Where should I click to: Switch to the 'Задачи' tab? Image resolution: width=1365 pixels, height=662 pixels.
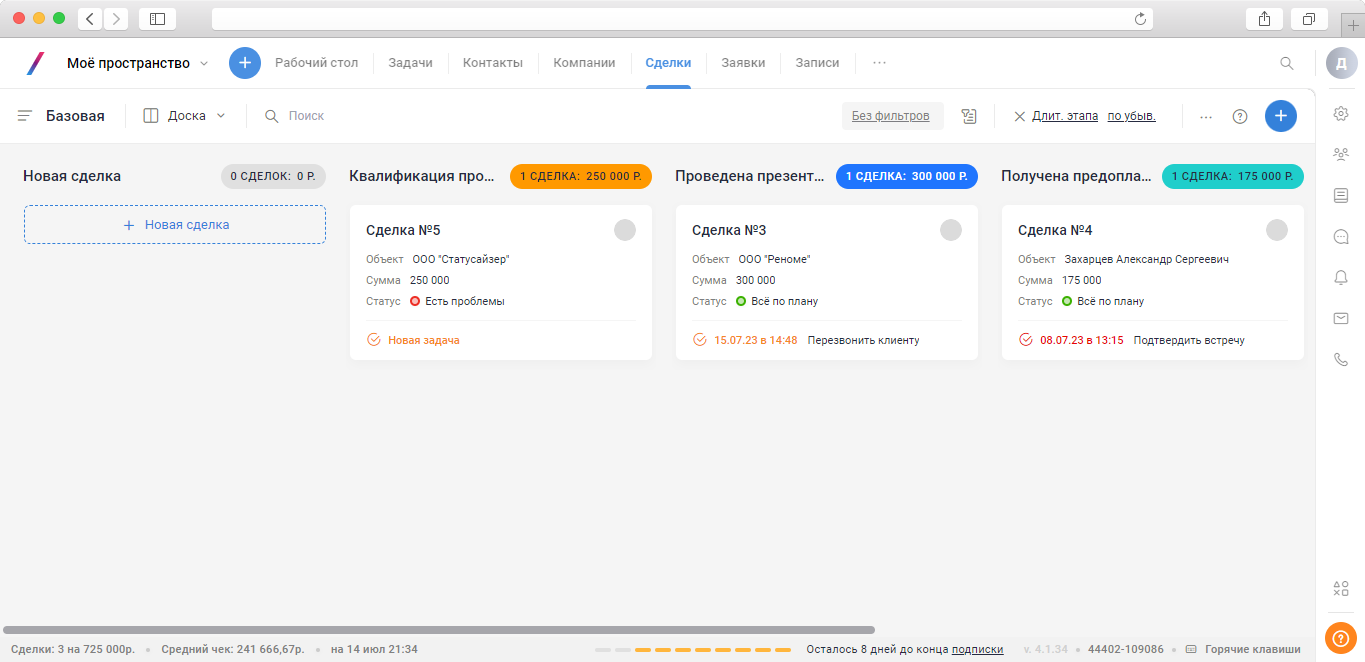[410, 63]
